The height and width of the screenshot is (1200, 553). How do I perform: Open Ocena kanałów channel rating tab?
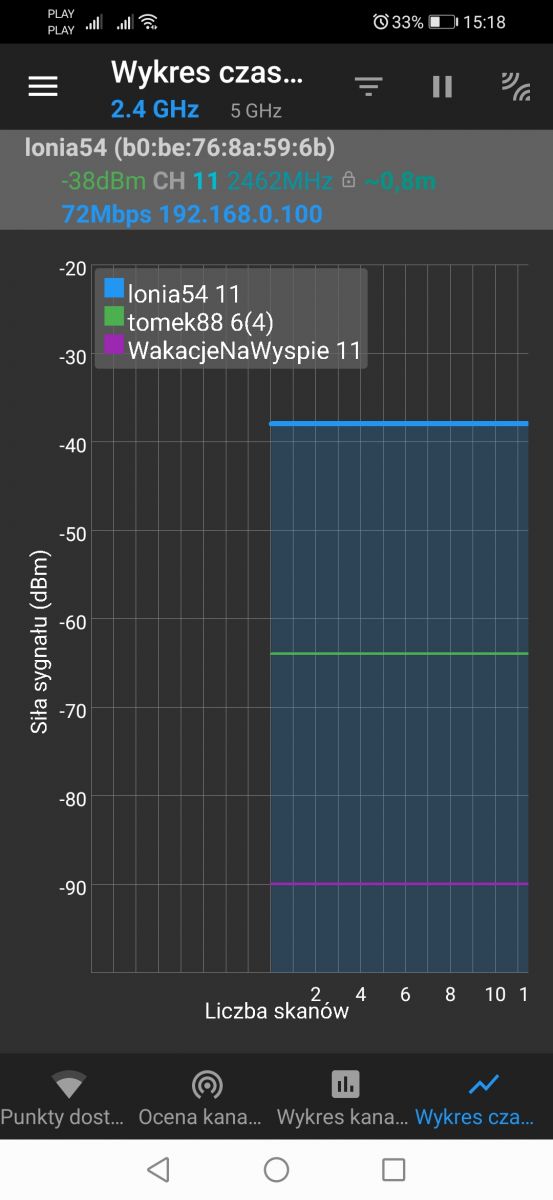coord(207,1097)
